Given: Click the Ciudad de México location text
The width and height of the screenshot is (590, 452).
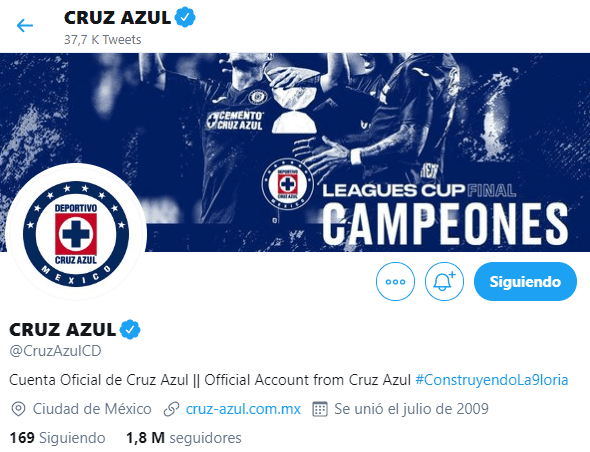Looking at the screenshot, I should [92, 409].
